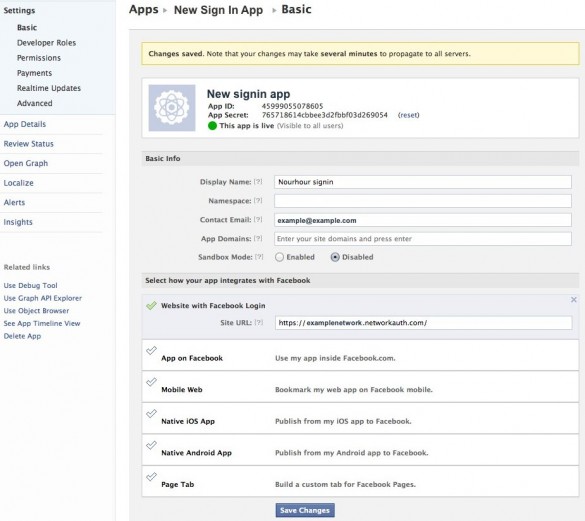Click the reset link for App Secret

pos(409,115)
